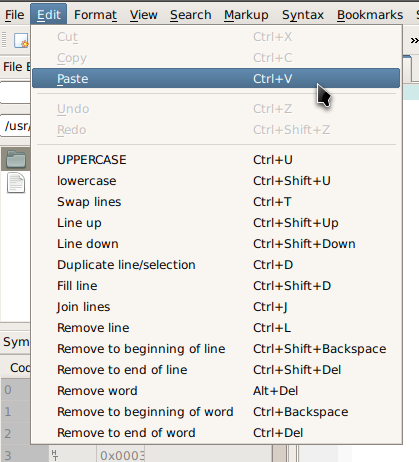Click the new document toolbar icon
The height and width of the screenshot is (462, 419).
tap(21, 40)
